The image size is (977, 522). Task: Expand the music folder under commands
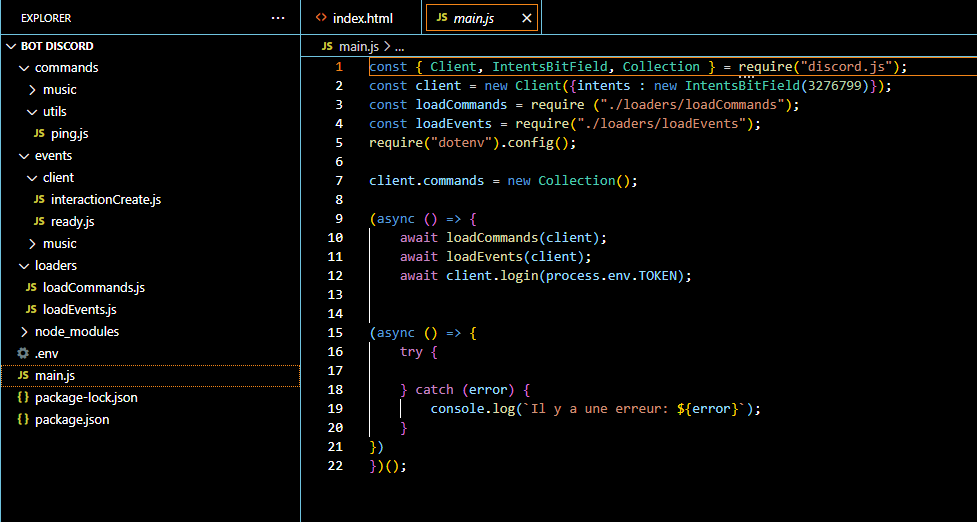[x=32, y=90]
